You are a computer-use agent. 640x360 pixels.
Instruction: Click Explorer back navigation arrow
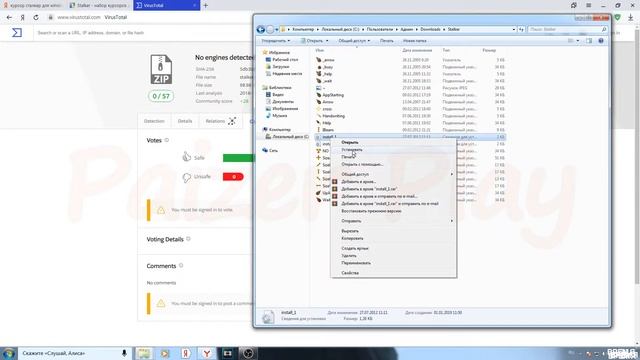[261, 29]
